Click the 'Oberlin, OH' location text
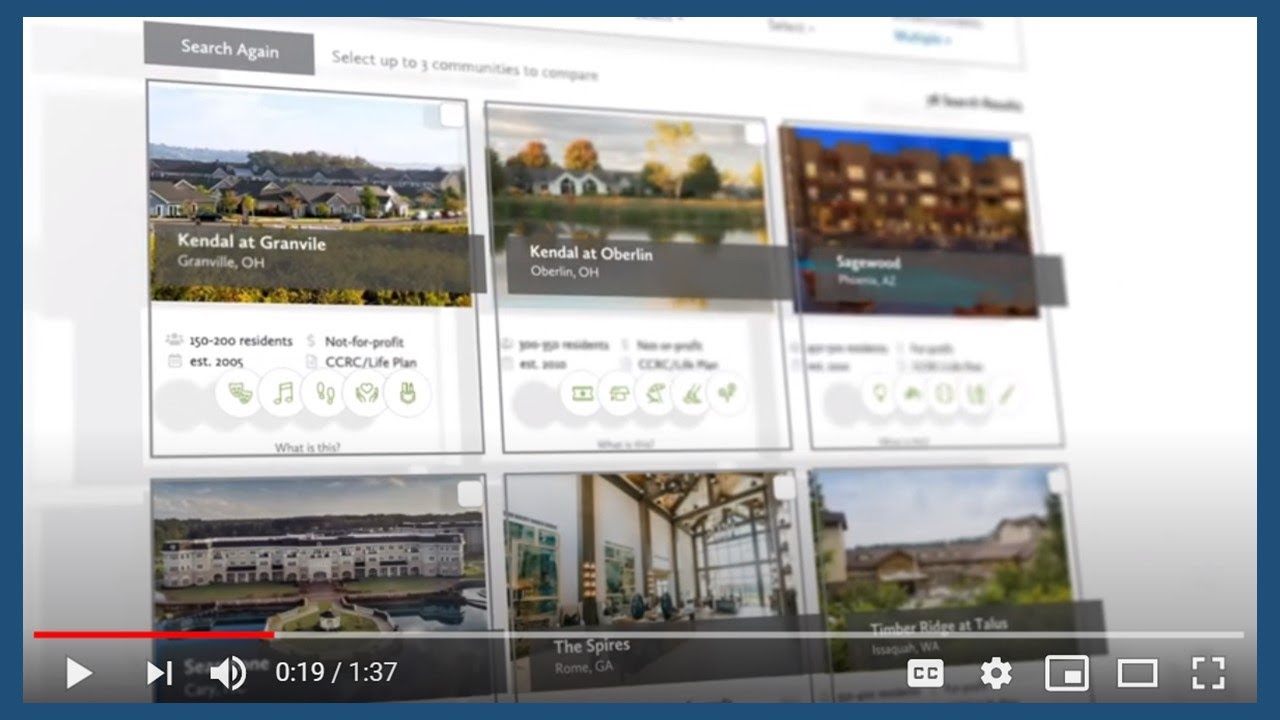Viewport: 1280px width, 720px height. (564, 272)
